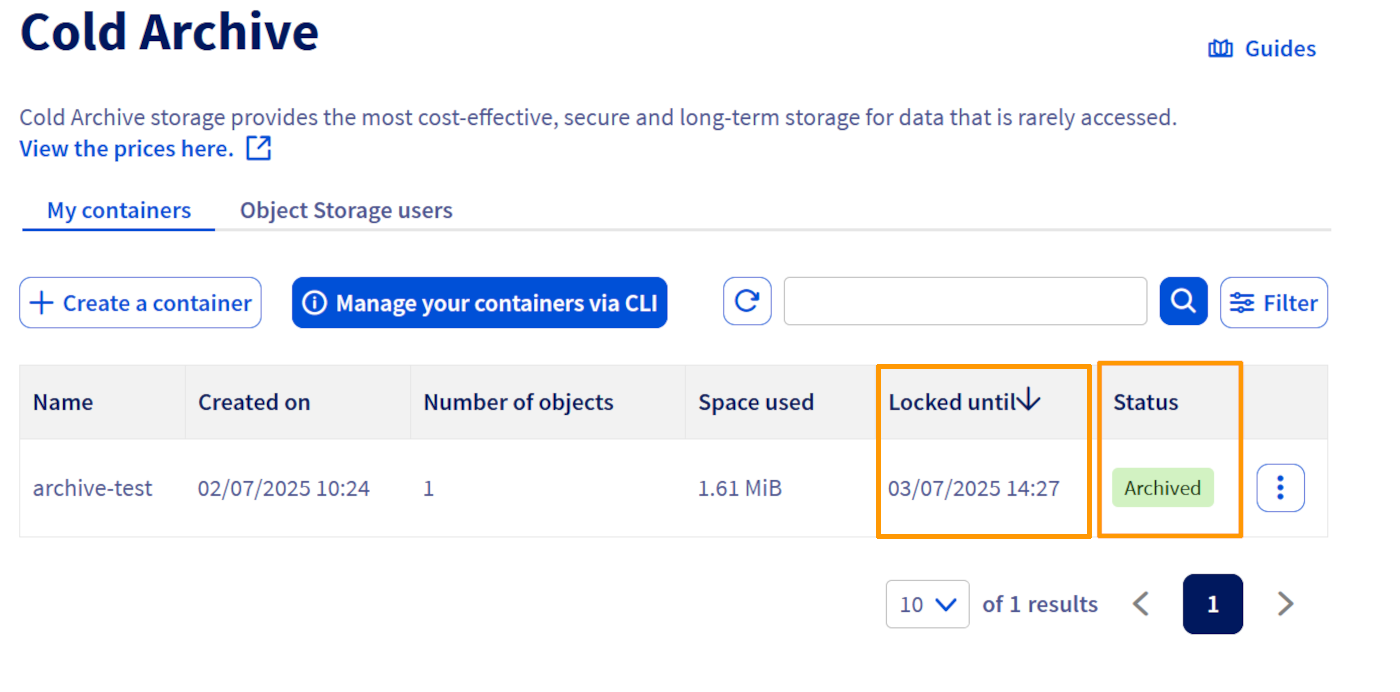This screenshot has height=692, width=1400.
Task: Select pagination page 1
Action: tap(1212, 604)
